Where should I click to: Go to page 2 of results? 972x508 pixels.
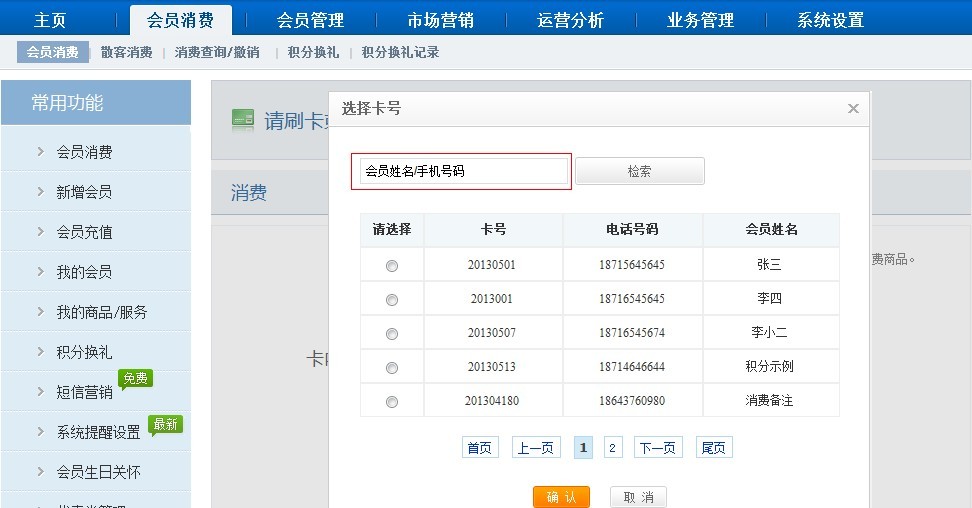coord(612,448)
